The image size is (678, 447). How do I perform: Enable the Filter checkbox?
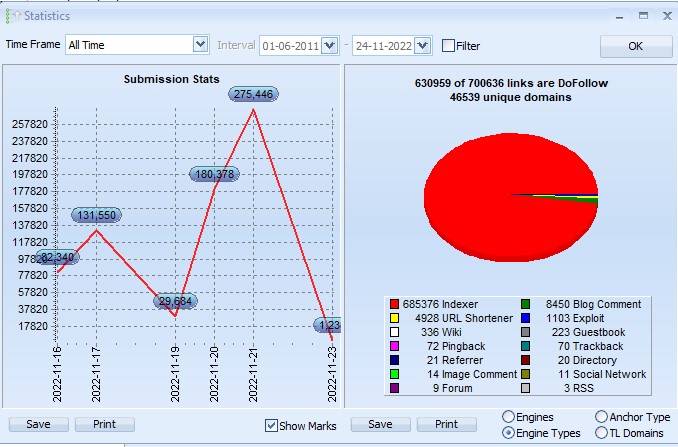coord(448,46)
